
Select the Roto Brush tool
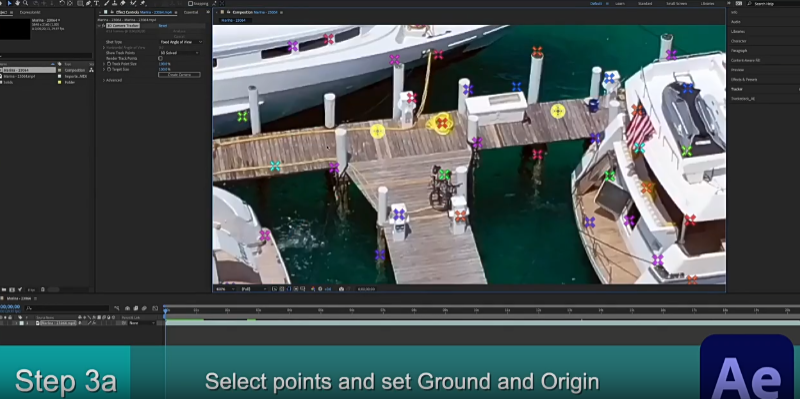tap(133, 3)
